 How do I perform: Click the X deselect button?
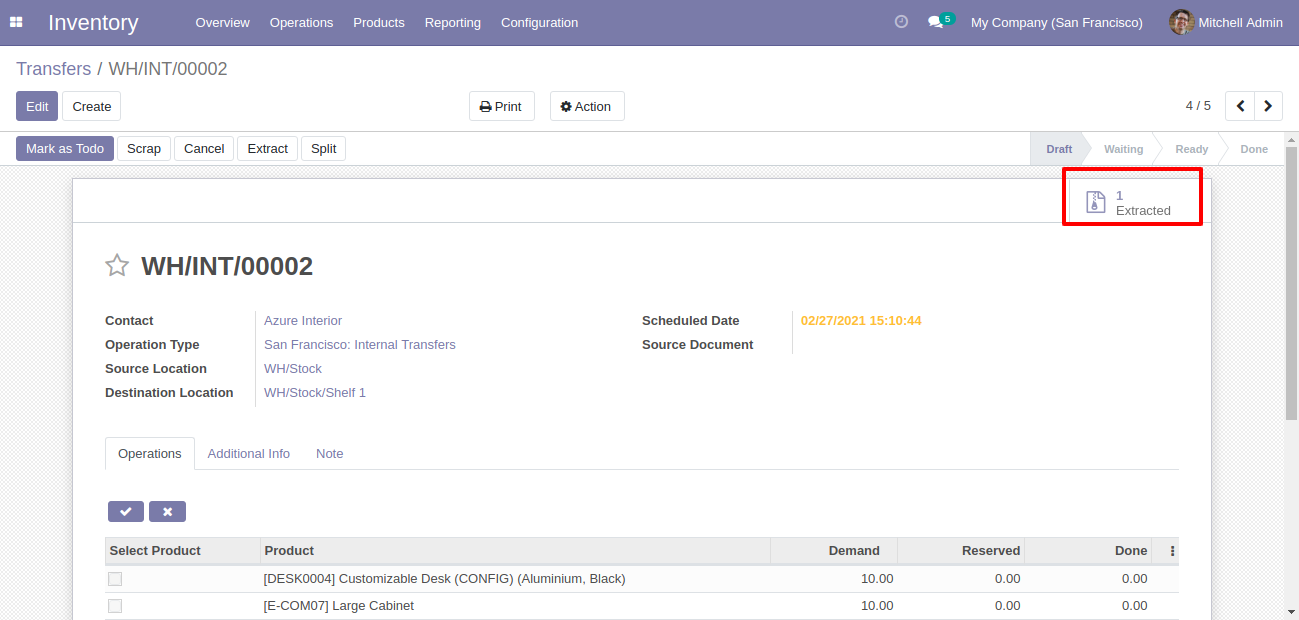[x=167, y=511]
